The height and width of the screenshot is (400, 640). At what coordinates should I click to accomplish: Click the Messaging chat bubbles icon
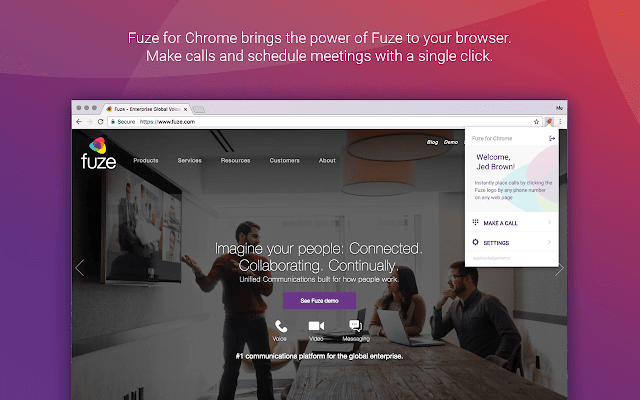(x=356, y=326)
